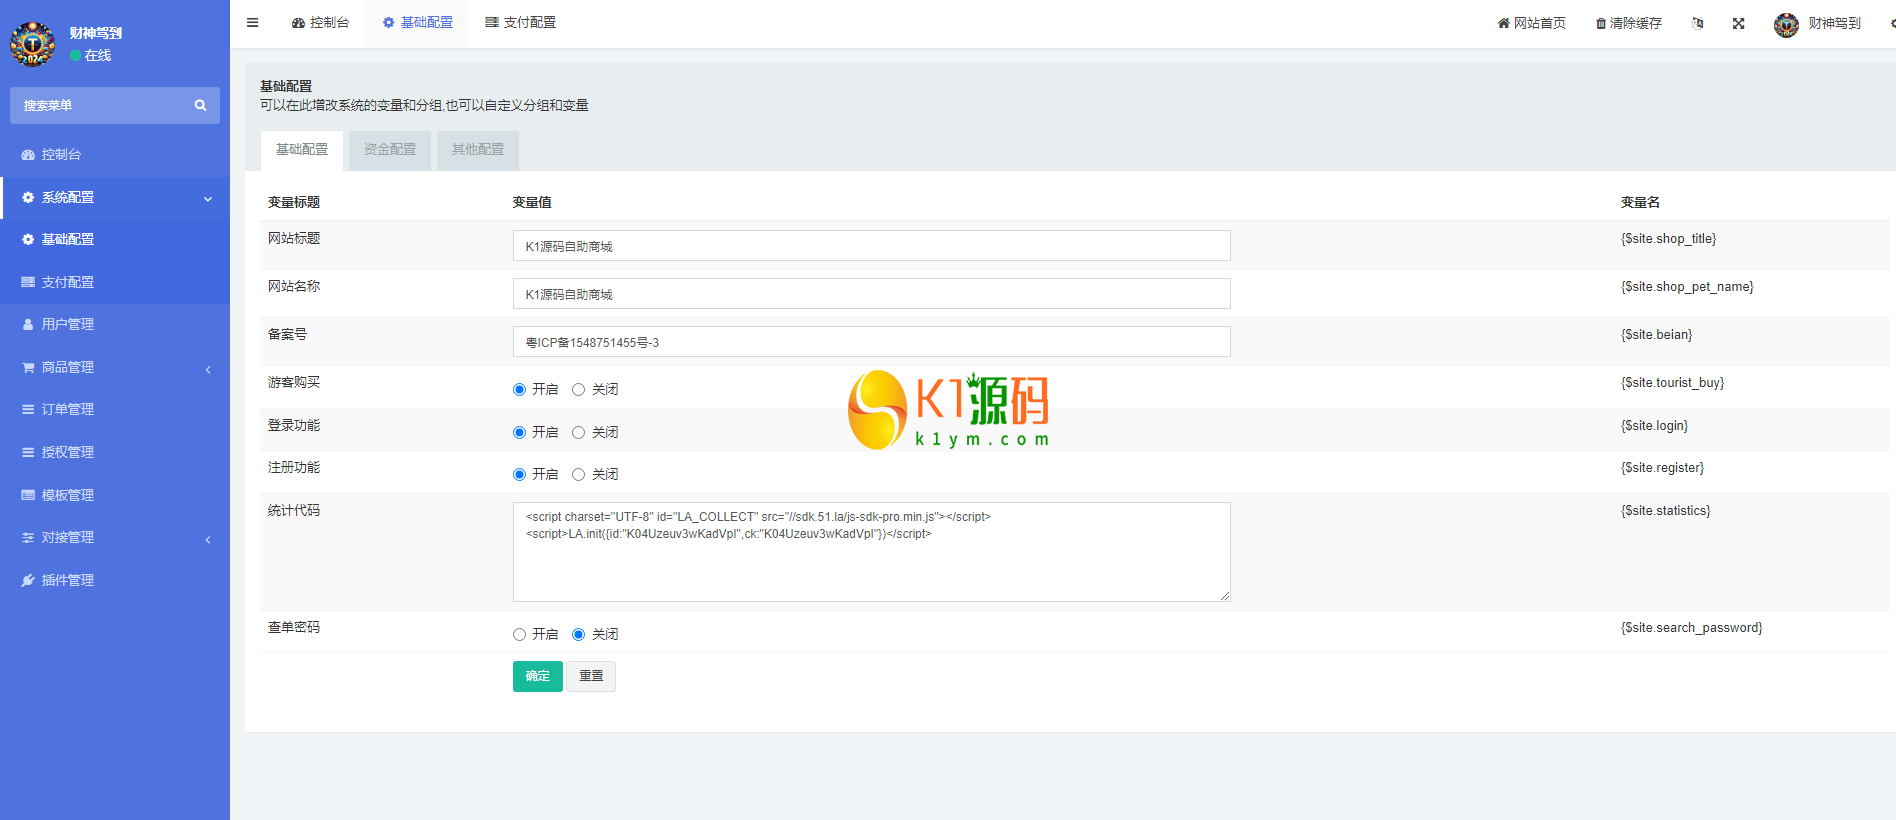Viewport: 1896px width, 820px height.
Task: Click the trash icon beside 清除缓存
Action: pos(1601,23)
